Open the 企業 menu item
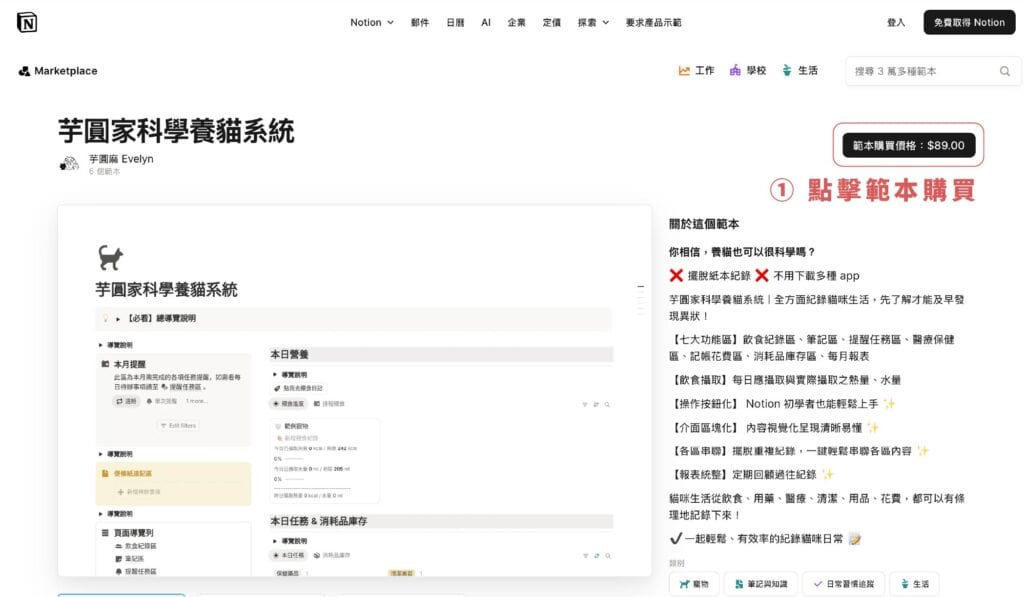 [516, 22]
